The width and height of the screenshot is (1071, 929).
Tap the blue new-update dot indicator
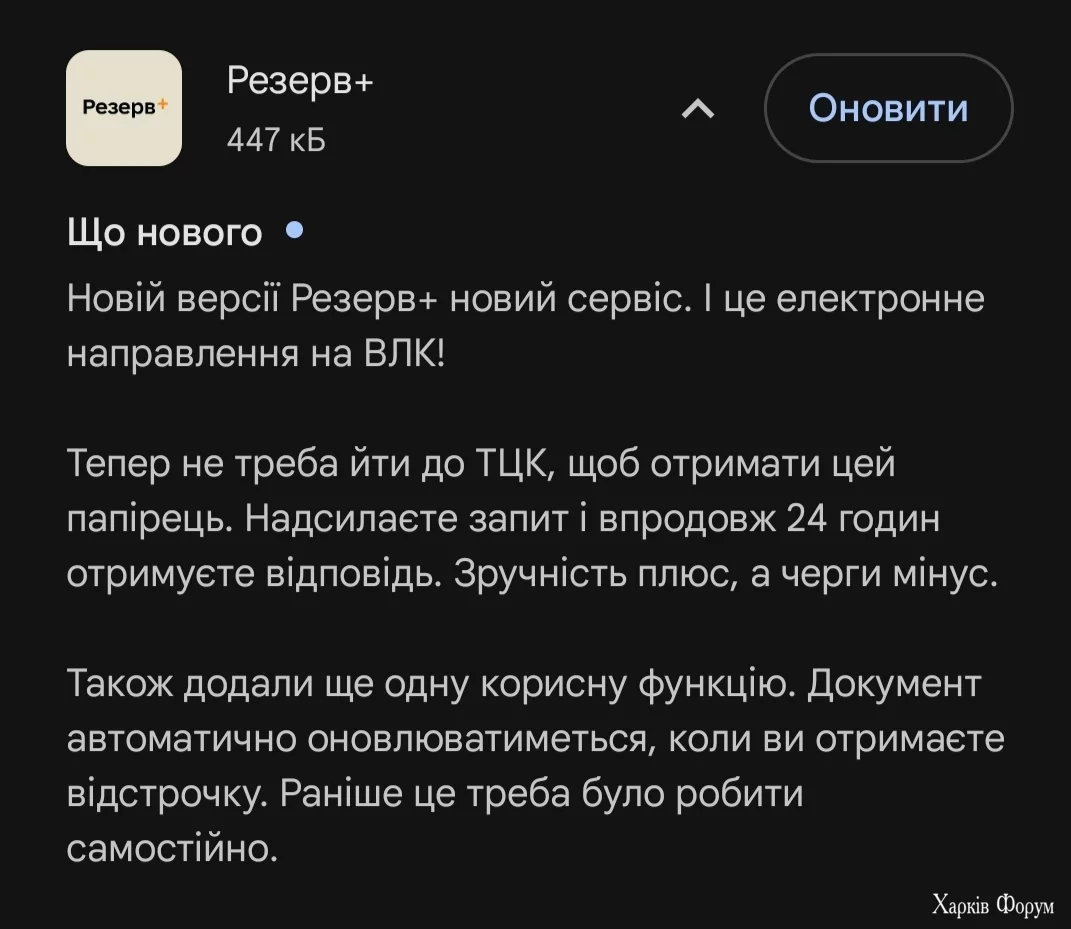(x=294, y=231)
